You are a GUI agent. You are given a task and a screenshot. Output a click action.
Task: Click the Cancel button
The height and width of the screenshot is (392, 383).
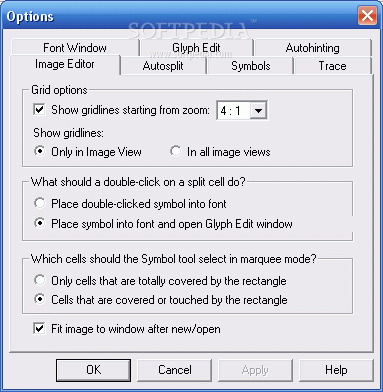(x=175, y=370)
